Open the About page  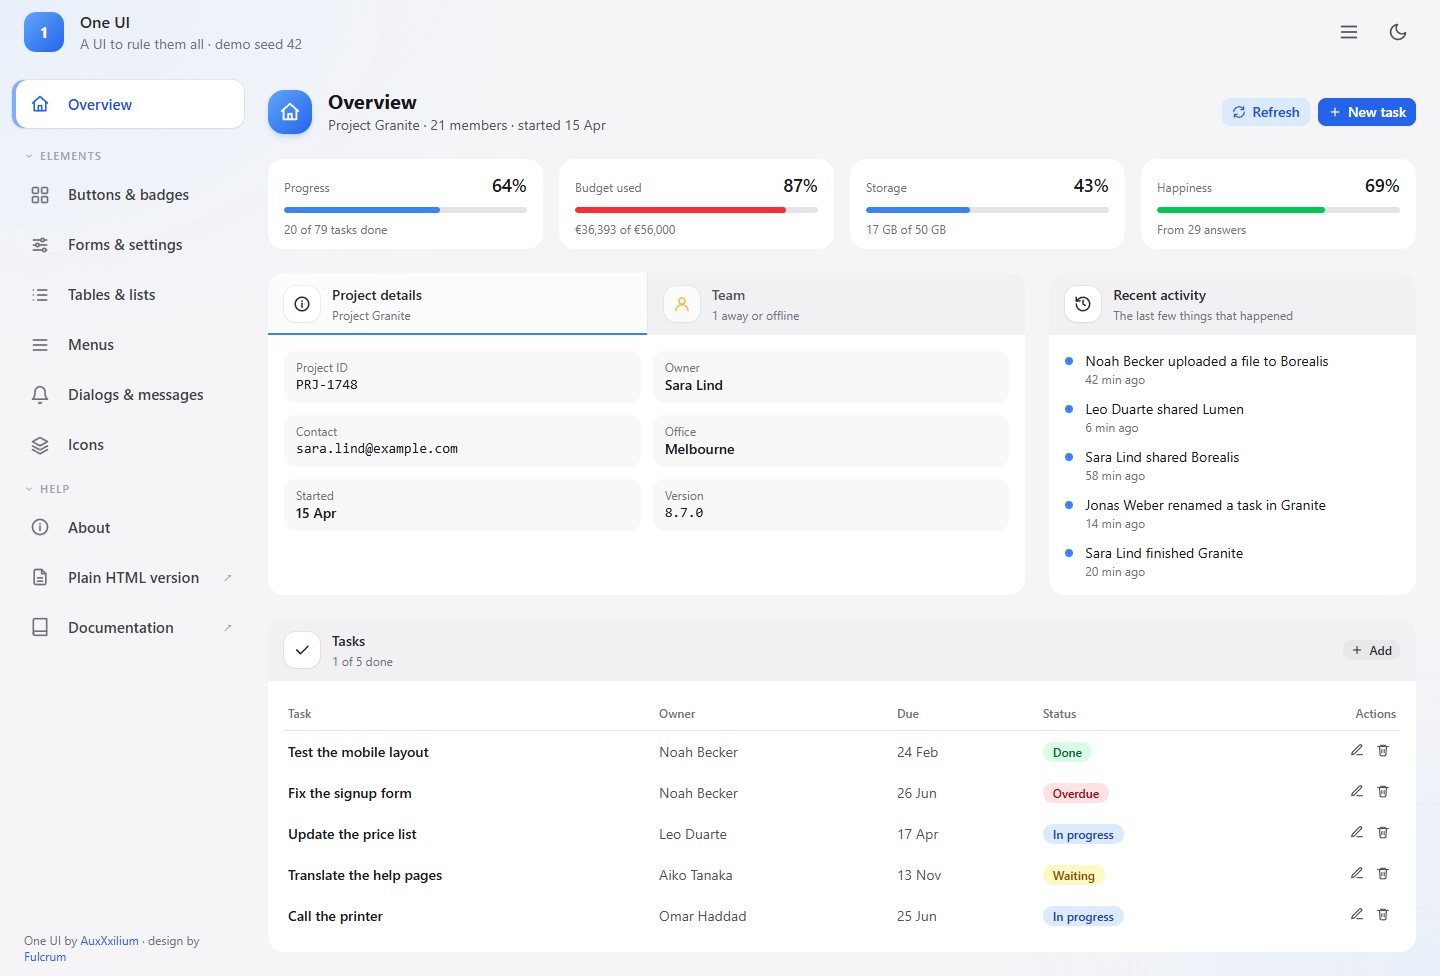point(128,528)
